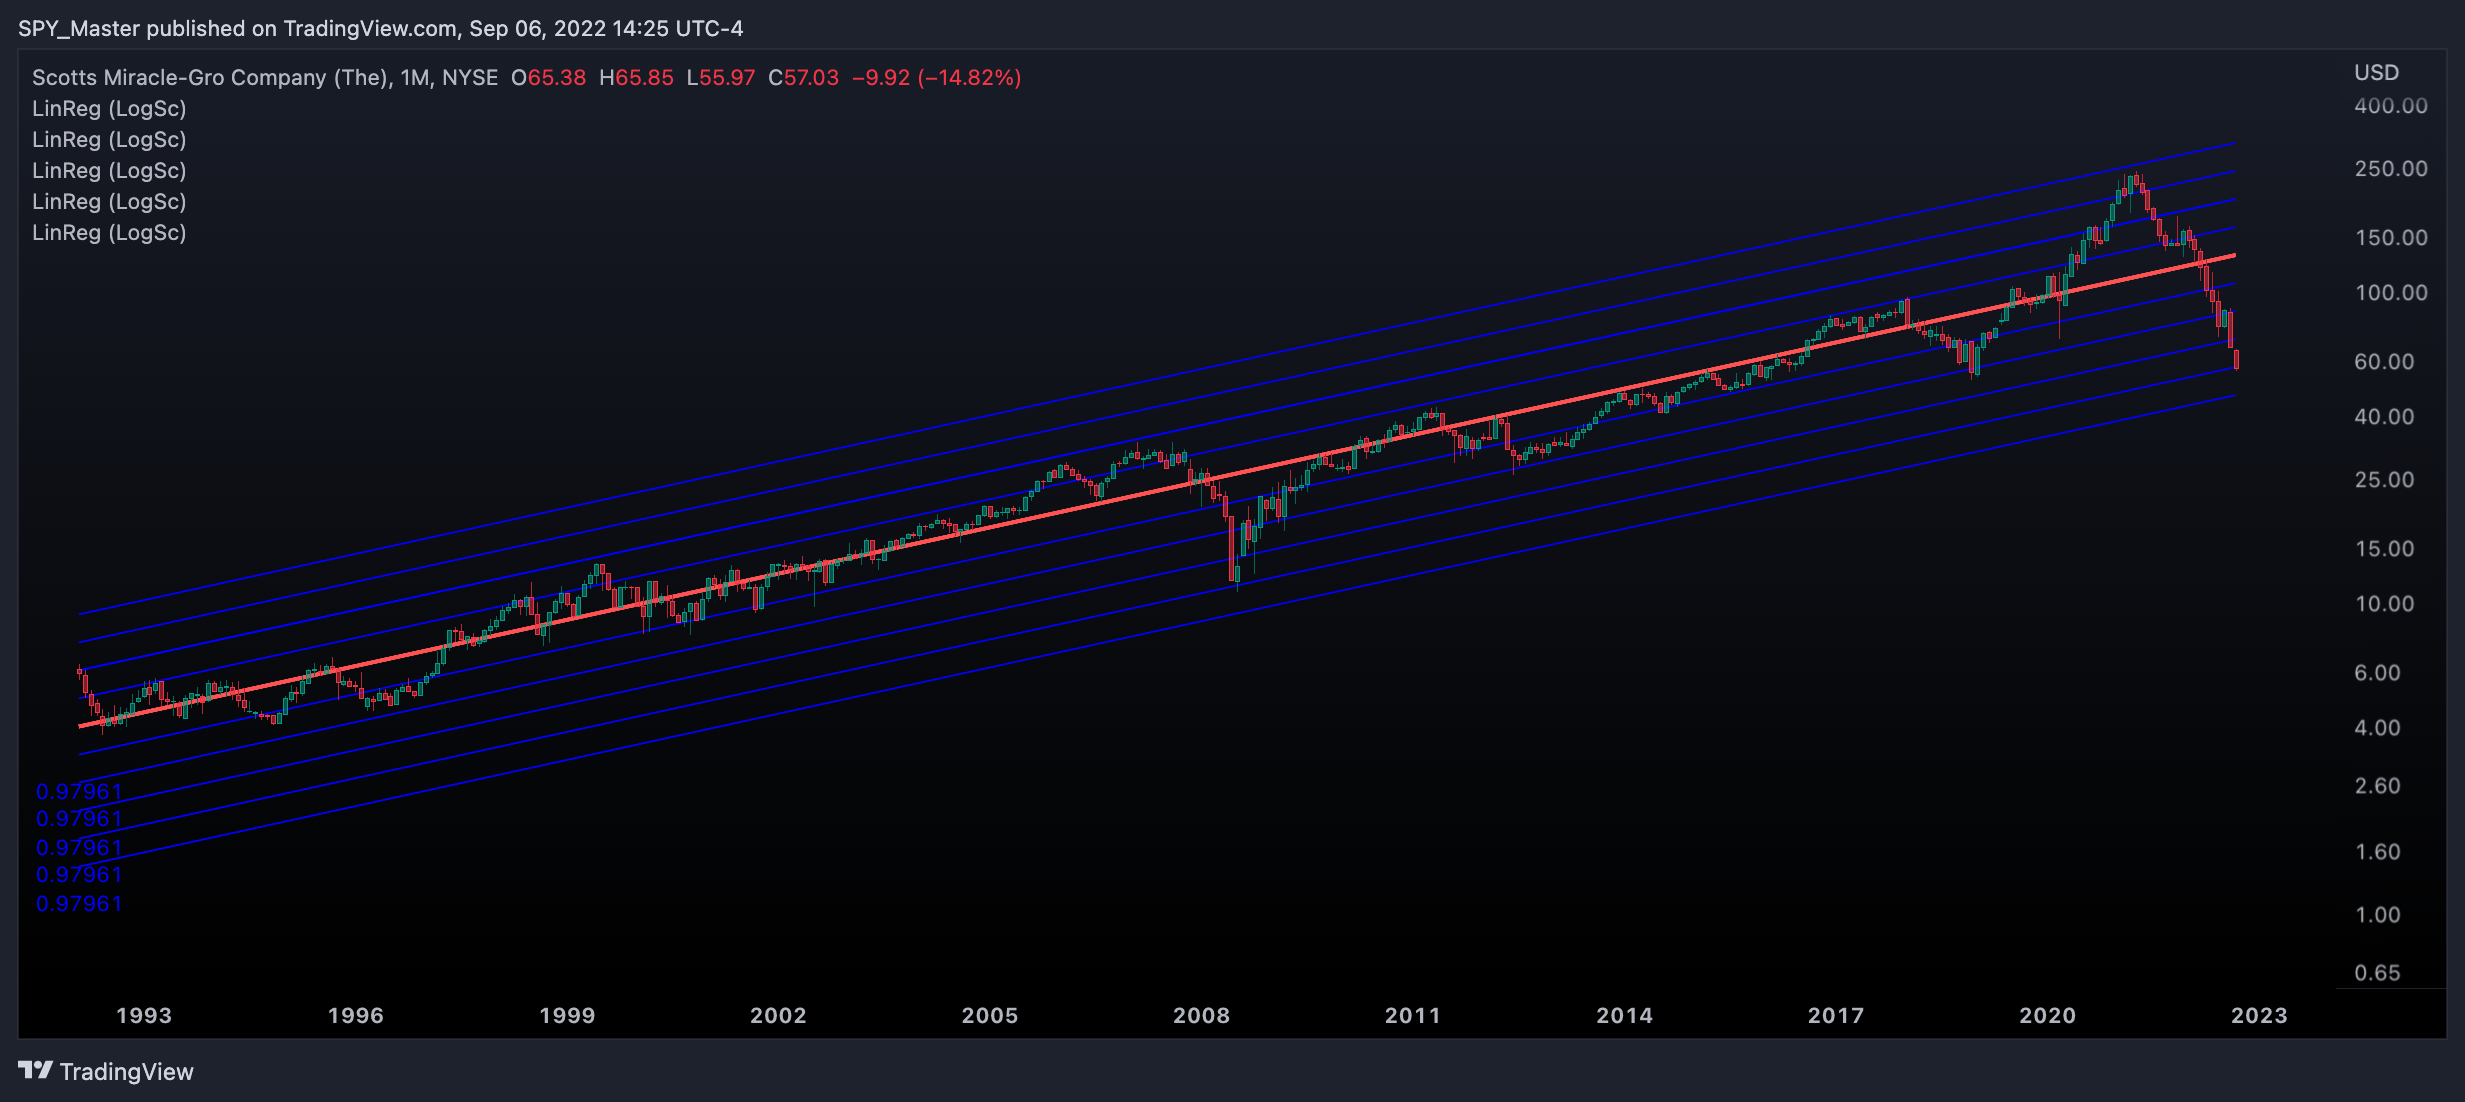Click the 2005 time axis label

(x=990, y=1016)
